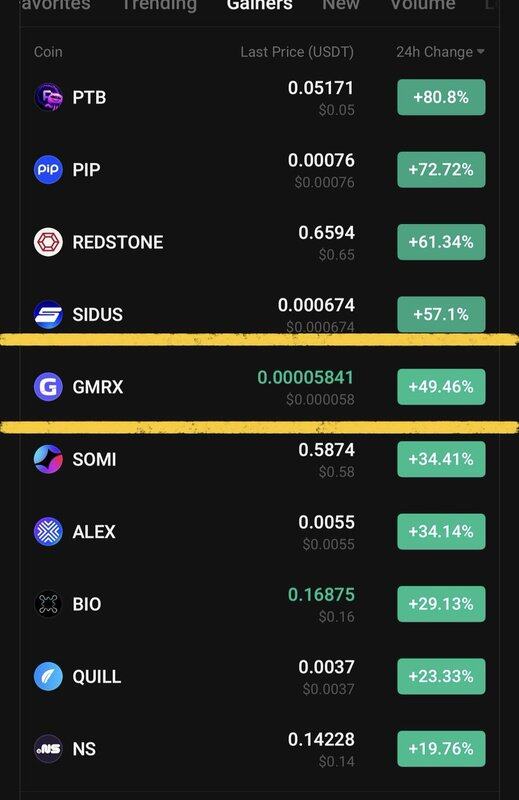Sort by 24h Change dropdown arrow
The height and width of the screenshot is (800, 519).
click(480, 52)
